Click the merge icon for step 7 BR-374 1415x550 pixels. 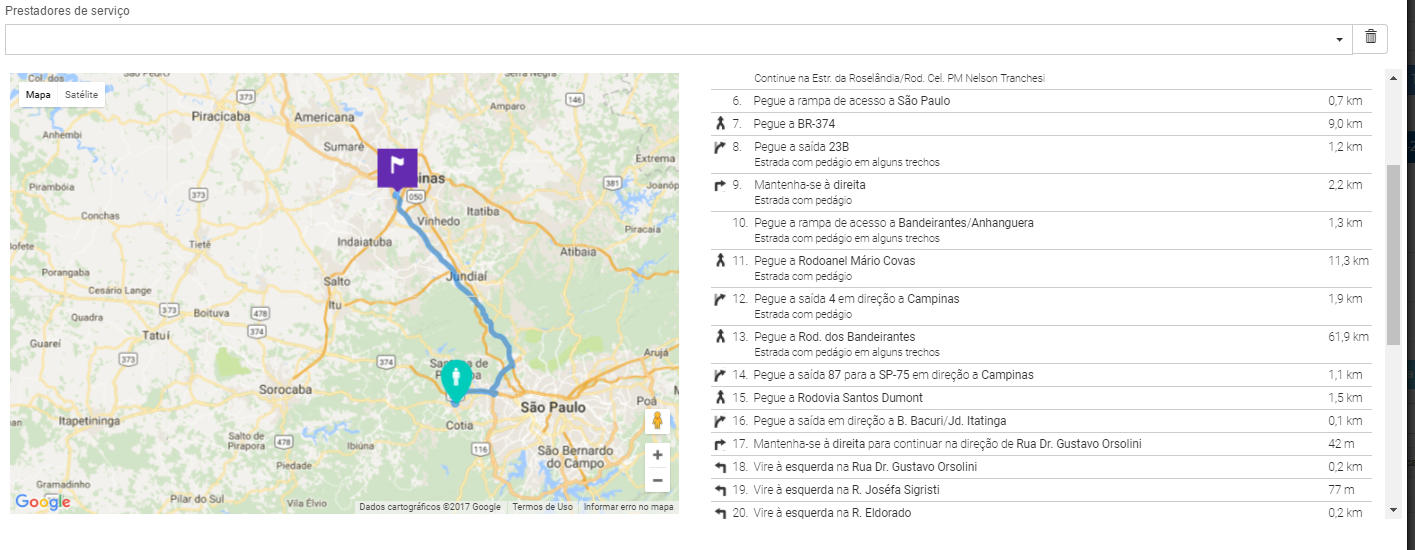pyautogui.click(x=719, y=124)
